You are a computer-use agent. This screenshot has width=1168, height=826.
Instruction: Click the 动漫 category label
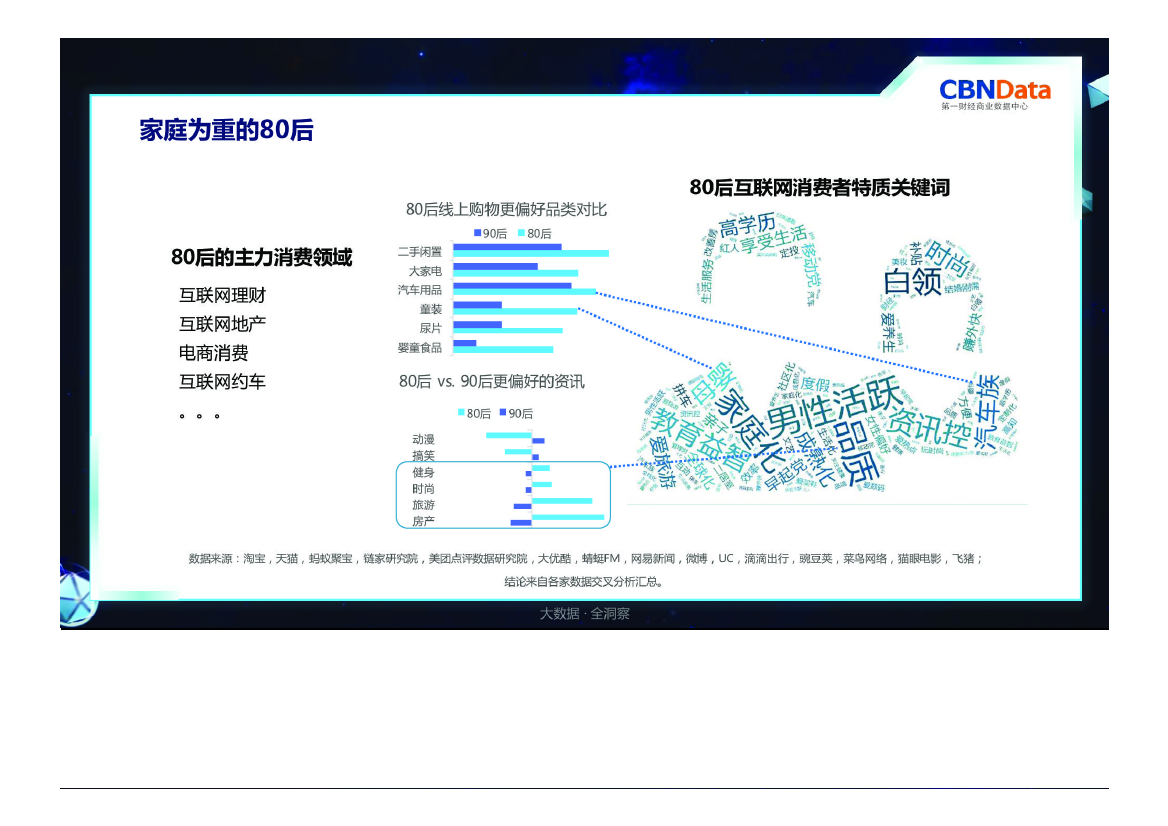pos(423,439)
